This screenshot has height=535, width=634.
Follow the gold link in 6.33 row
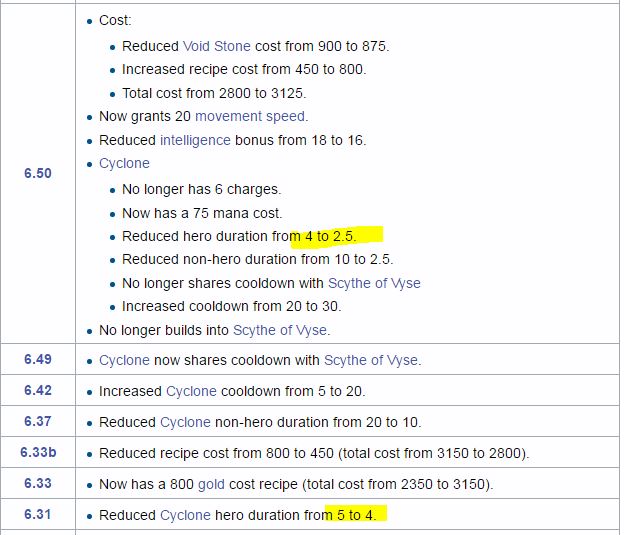click(211, 484)
